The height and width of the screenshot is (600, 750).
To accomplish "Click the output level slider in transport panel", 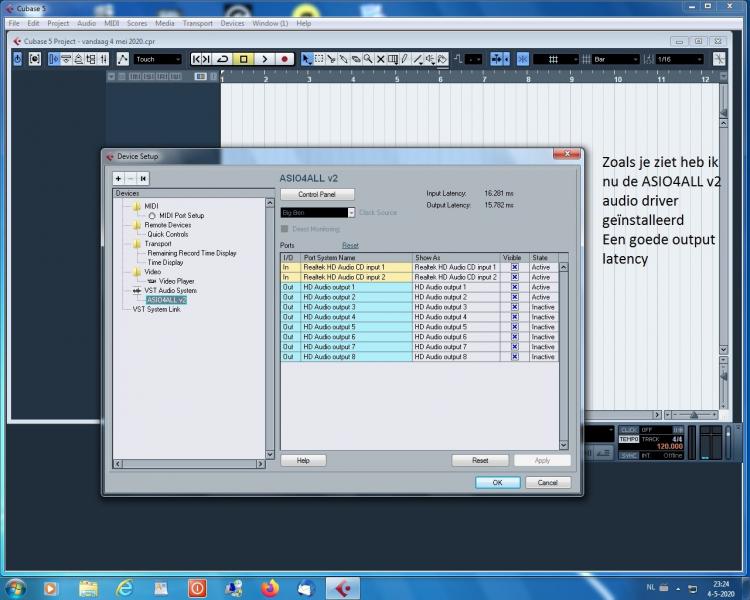I will [728, 433].
